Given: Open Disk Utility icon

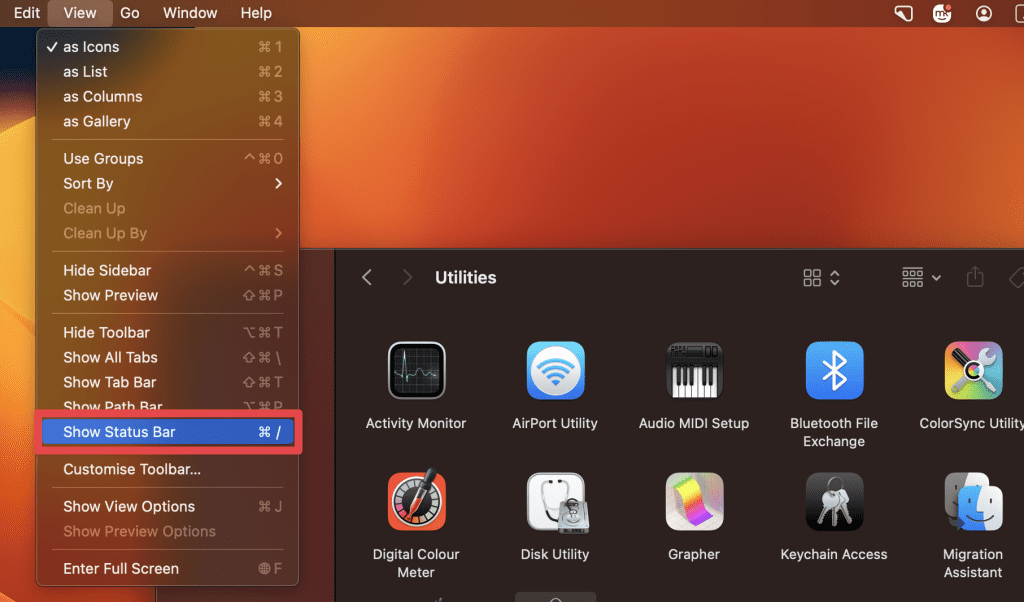Looking at the screenshot, I should coord(555,502).
